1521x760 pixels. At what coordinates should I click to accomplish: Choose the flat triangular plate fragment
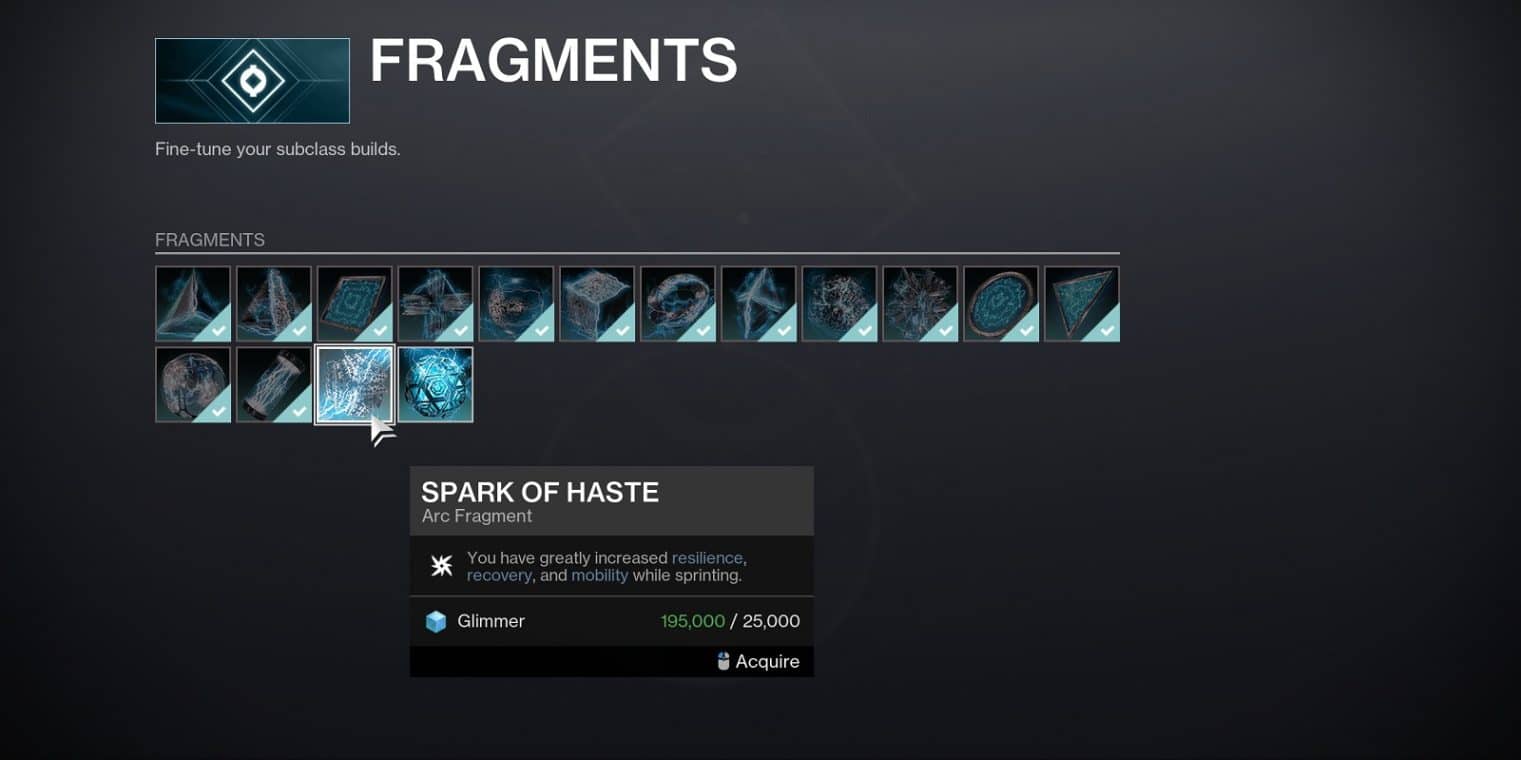[1082, 303]
